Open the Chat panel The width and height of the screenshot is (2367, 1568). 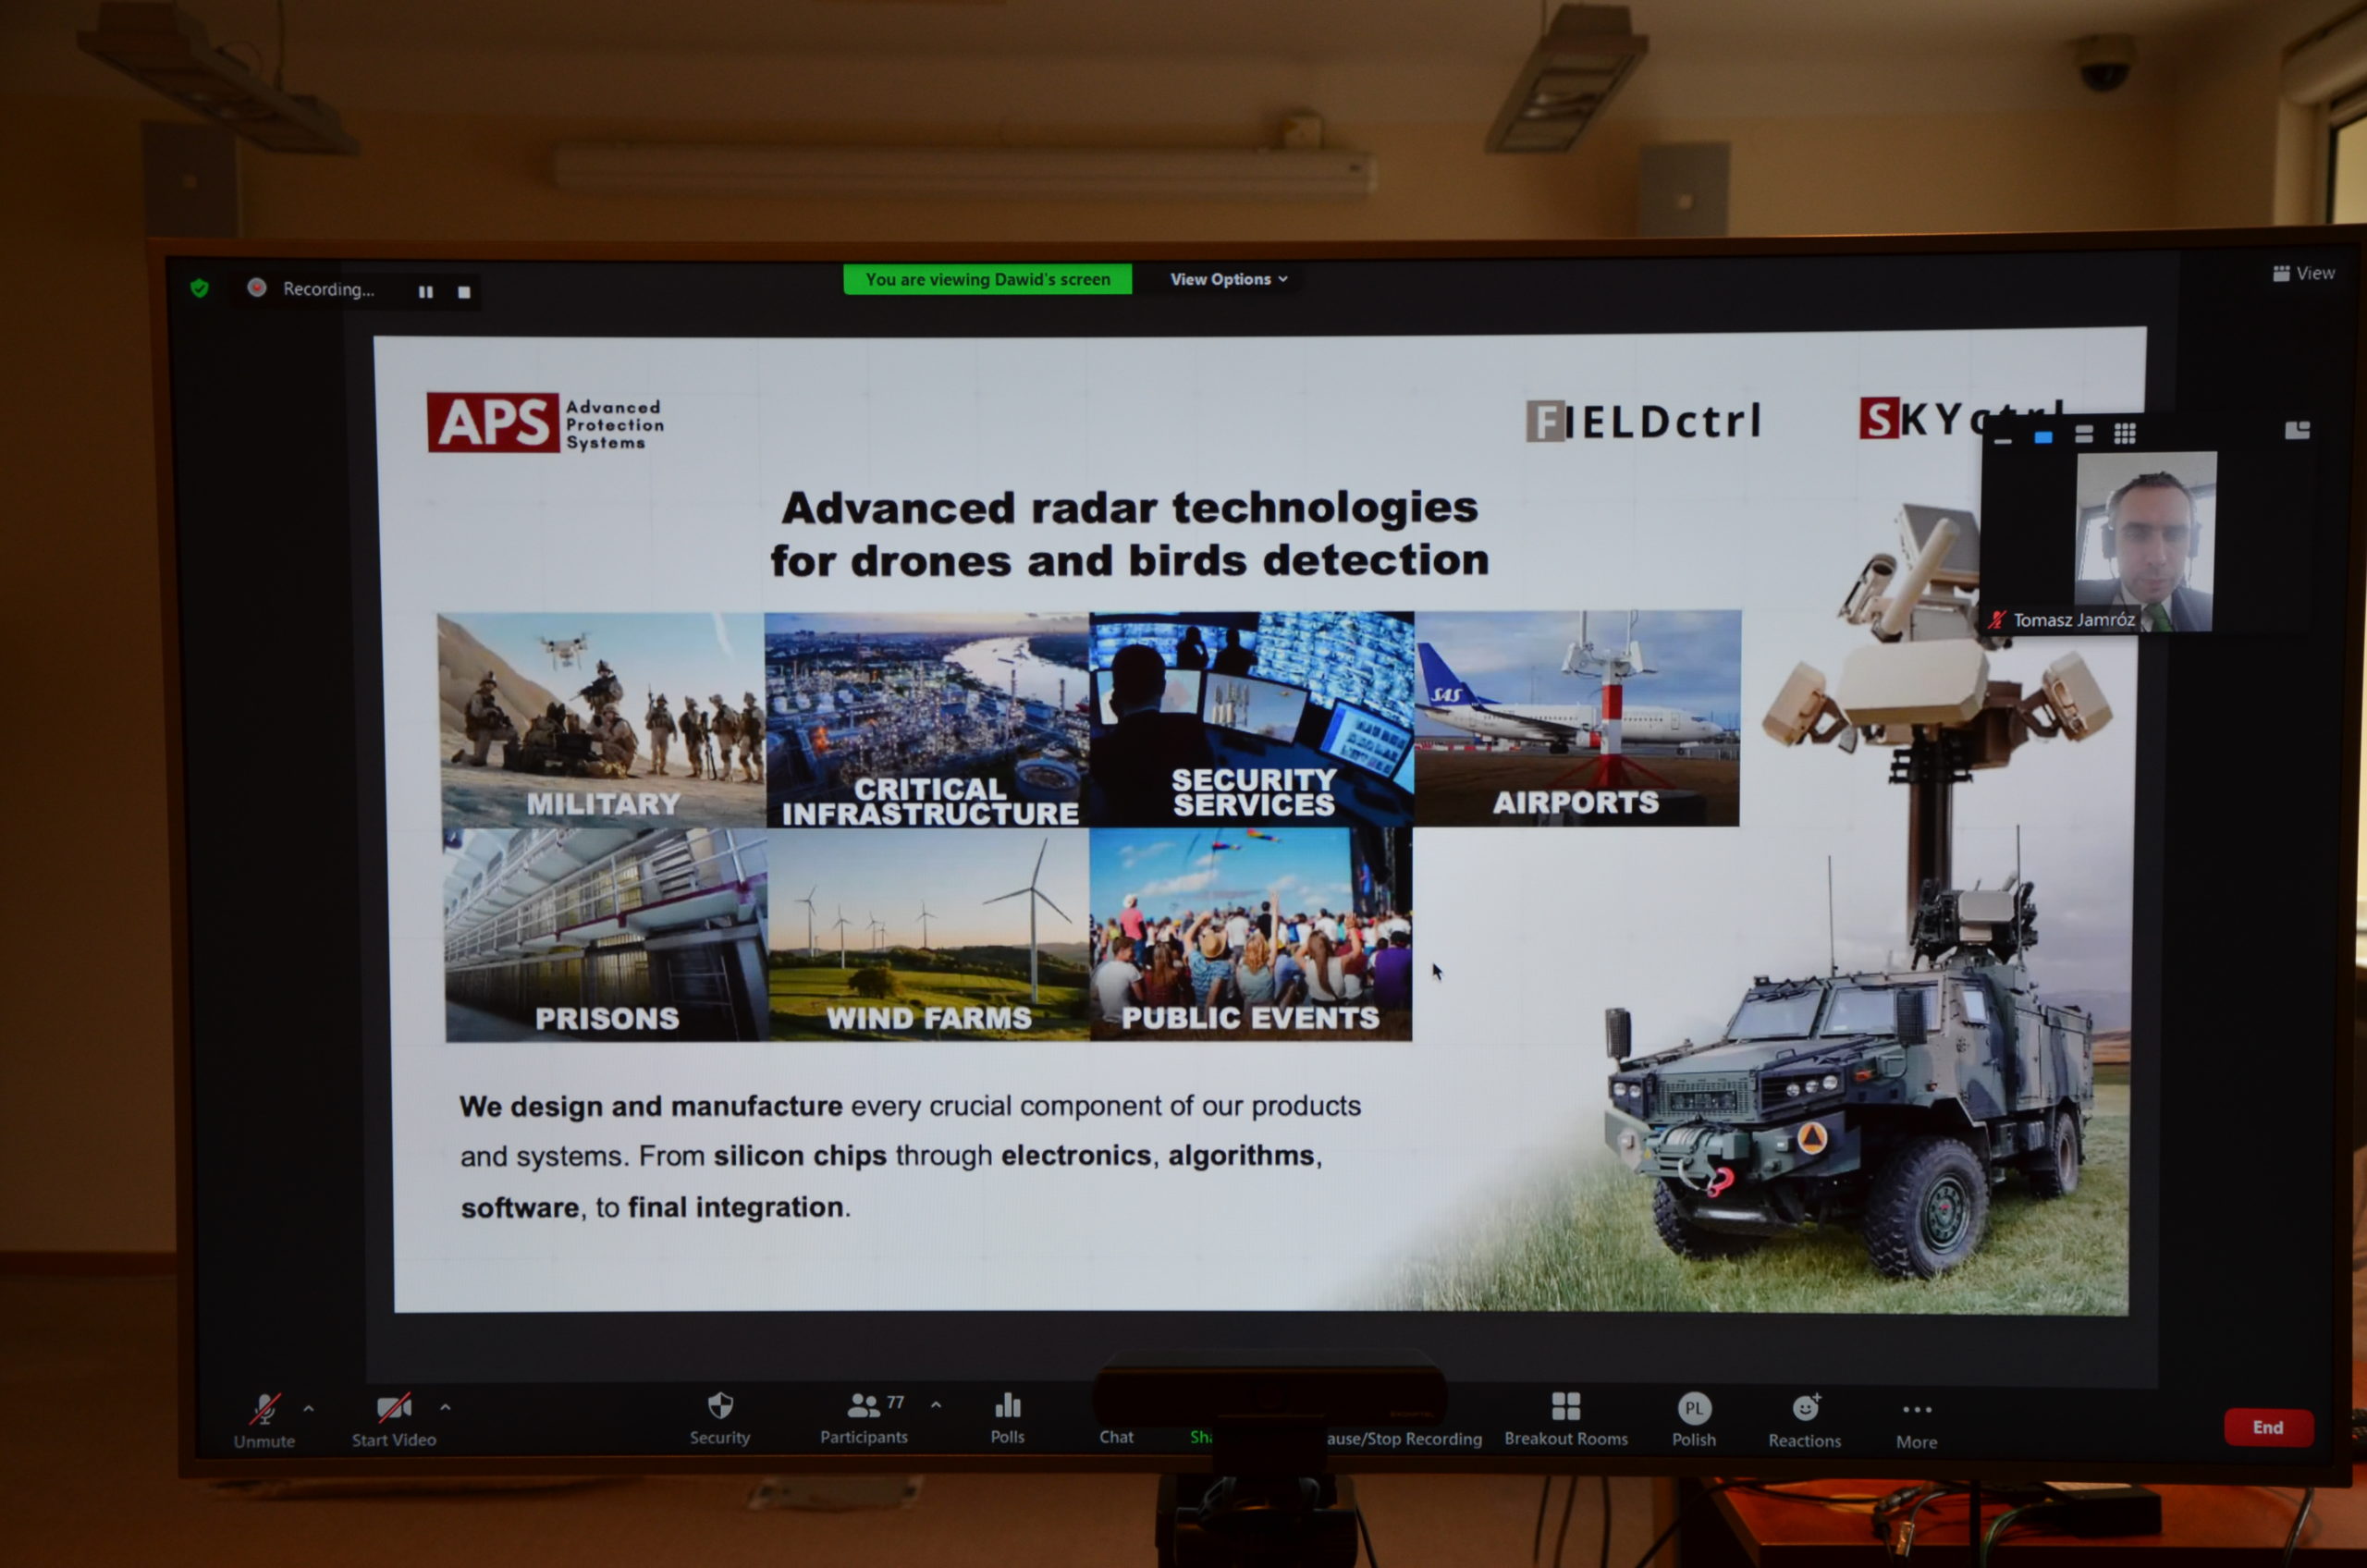pos(1116,1435)
